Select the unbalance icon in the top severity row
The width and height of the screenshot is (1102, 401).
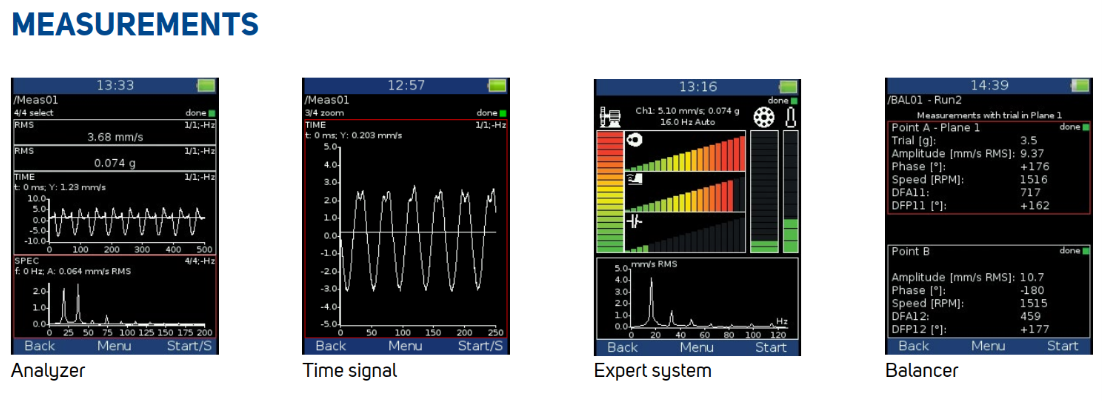[x=635, y=141]
